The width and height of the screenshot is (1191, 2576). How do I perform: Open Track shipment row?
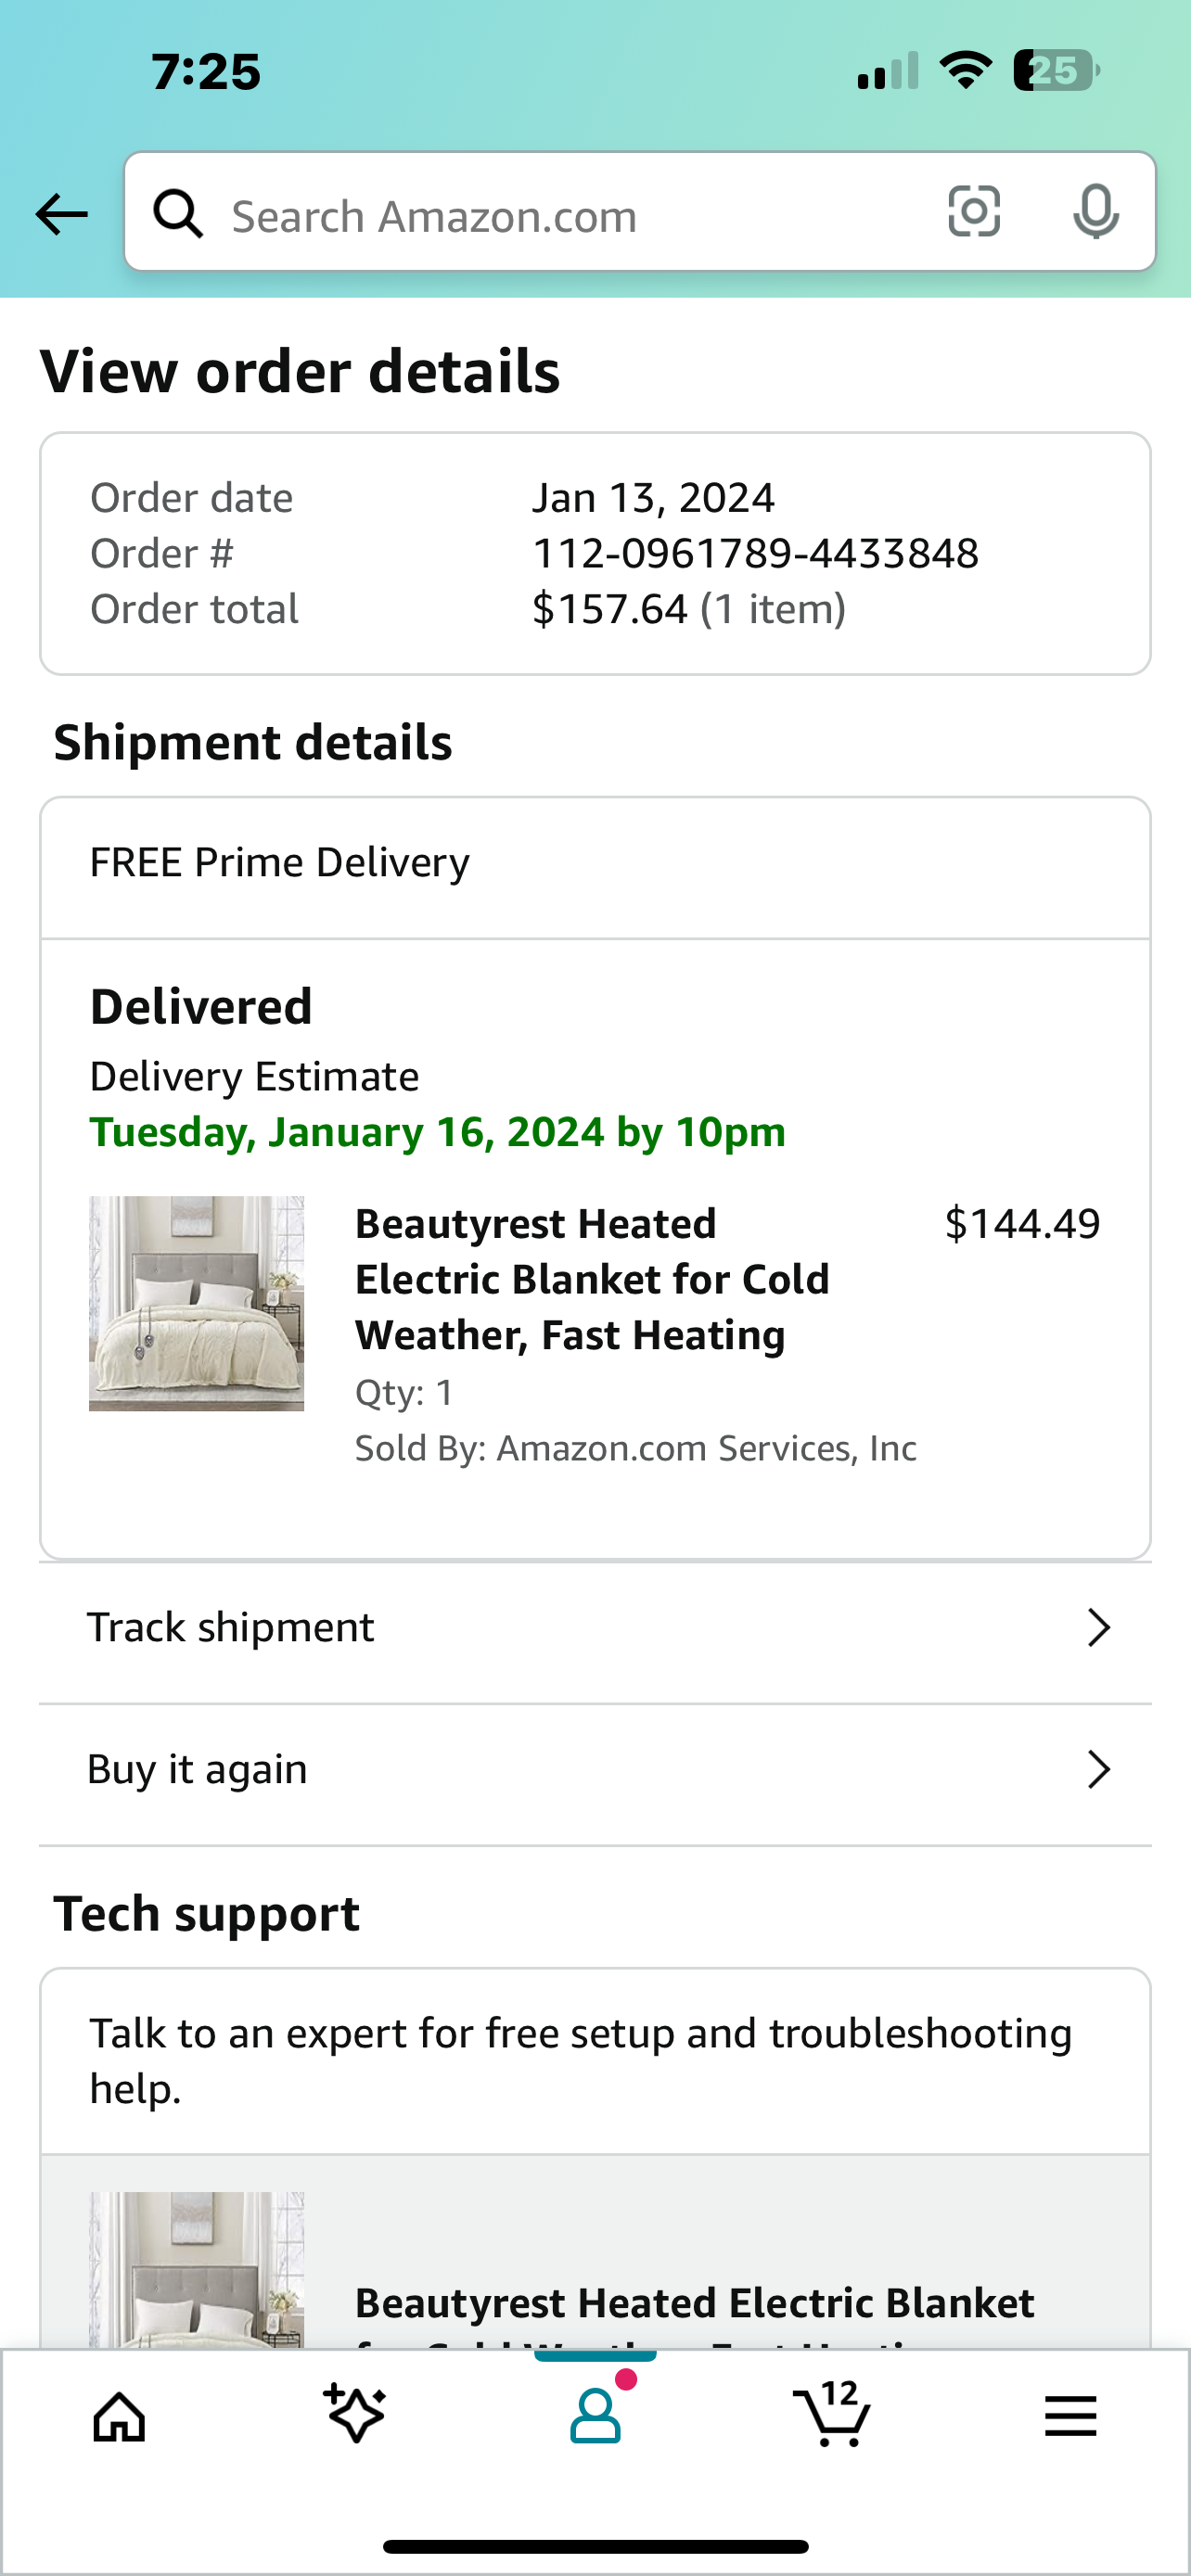click(595, 1629)
